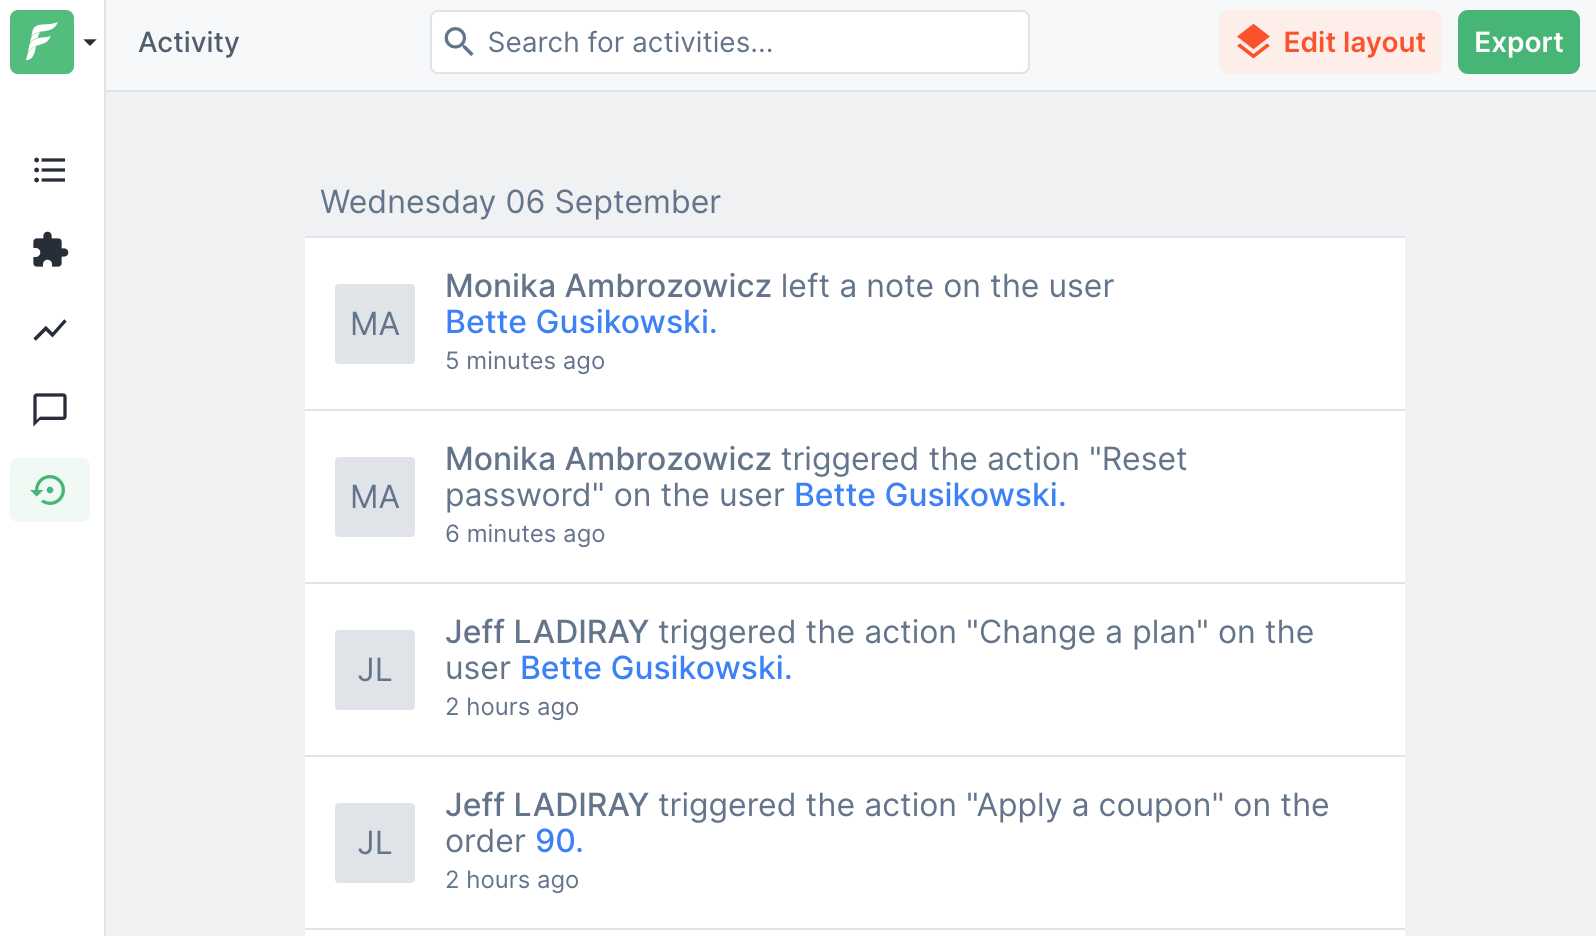Expand the project dropdown arrow beside logo
This screenshot has height=936, width=1596.
pos(90,42)
